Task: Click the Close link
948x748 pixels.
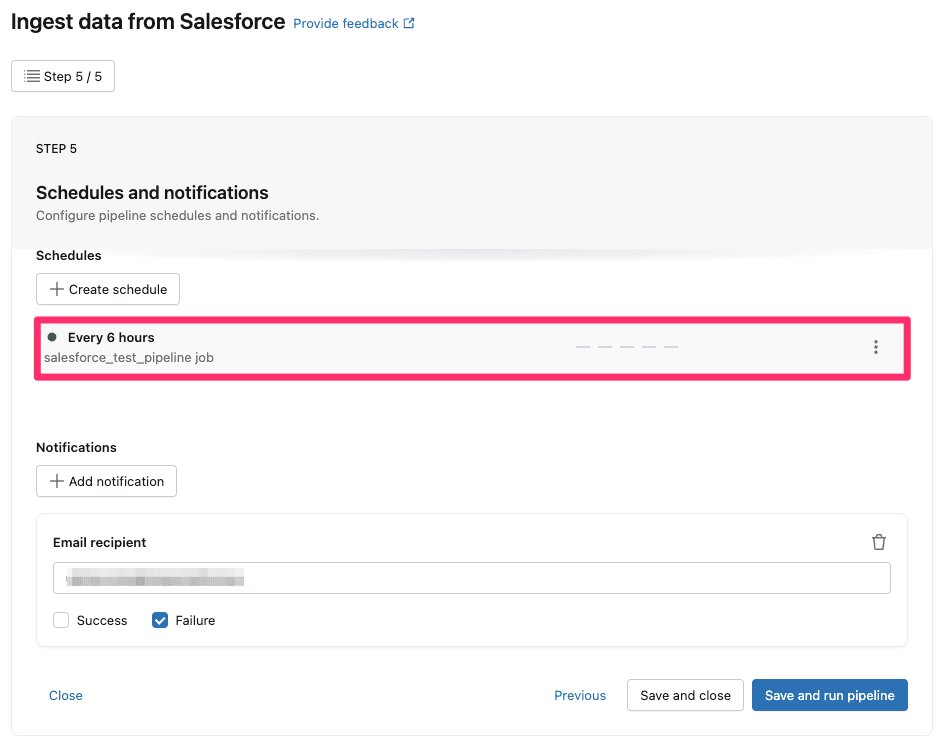Action: (65, 694)
